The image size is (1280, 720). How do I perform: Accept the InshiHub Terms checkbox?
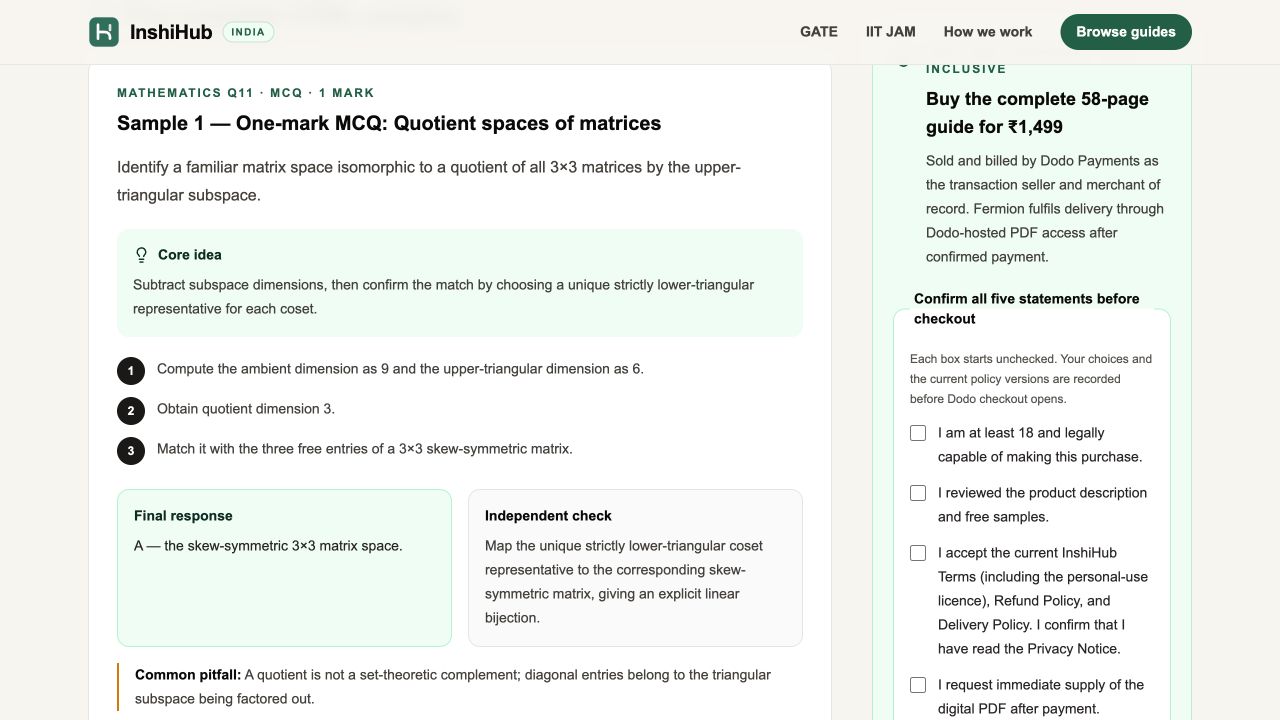pyautogui.click(x=918, y=553)
